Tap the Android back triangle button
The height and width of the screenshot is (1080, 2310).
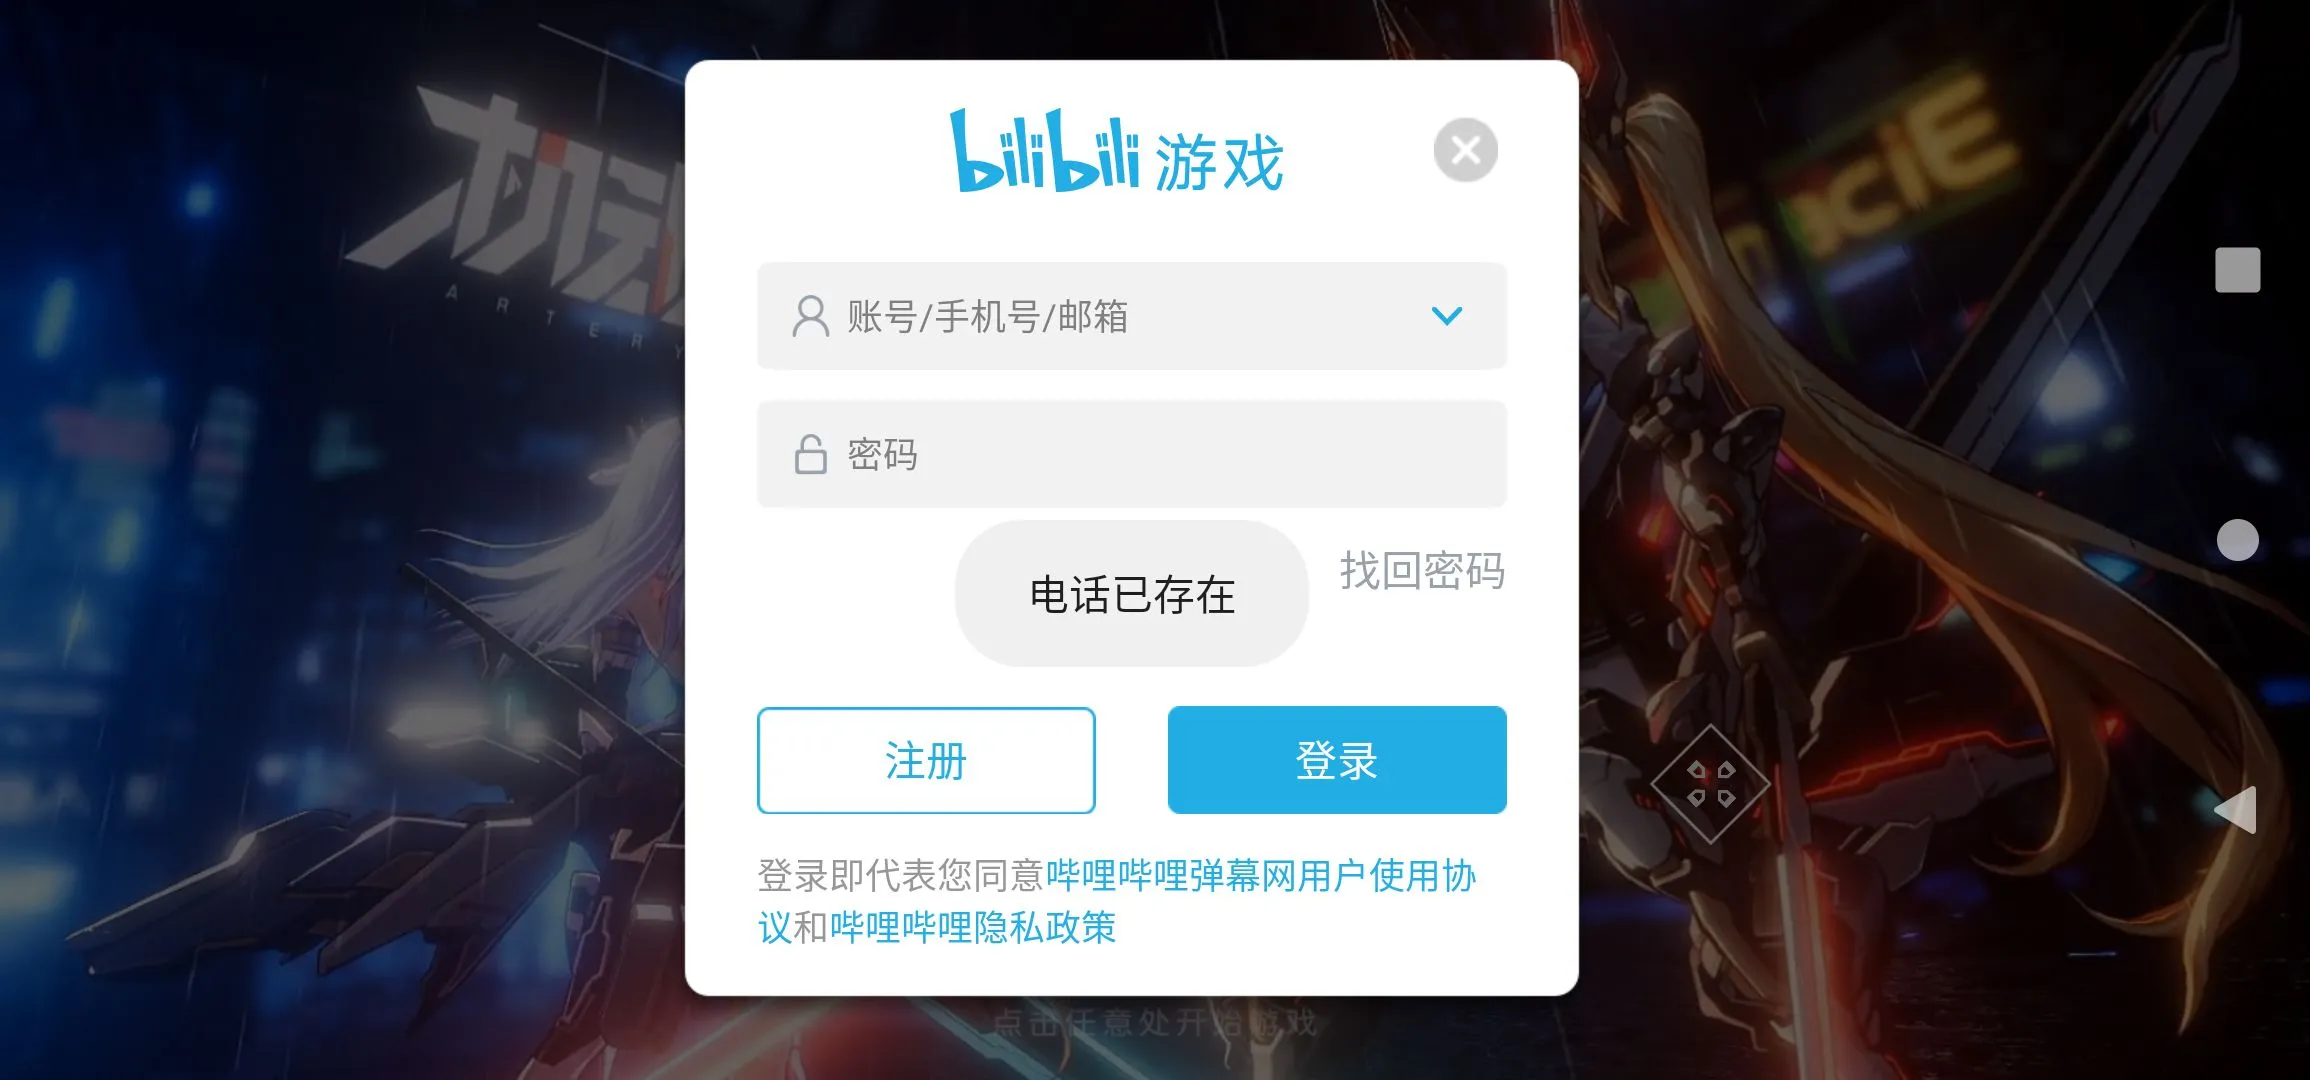[x=2236, y=809]
